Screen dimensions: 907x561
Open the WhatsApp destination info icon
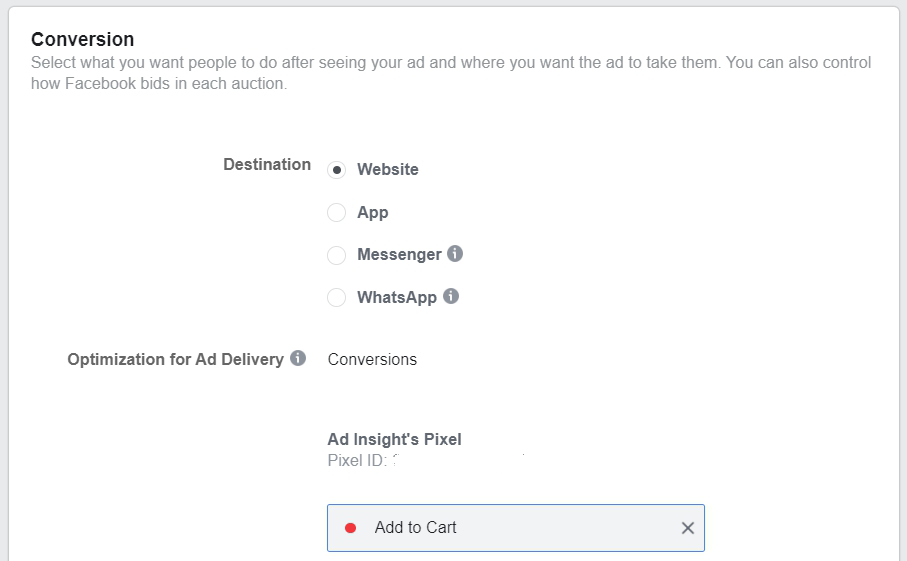[x=451, y=296]
